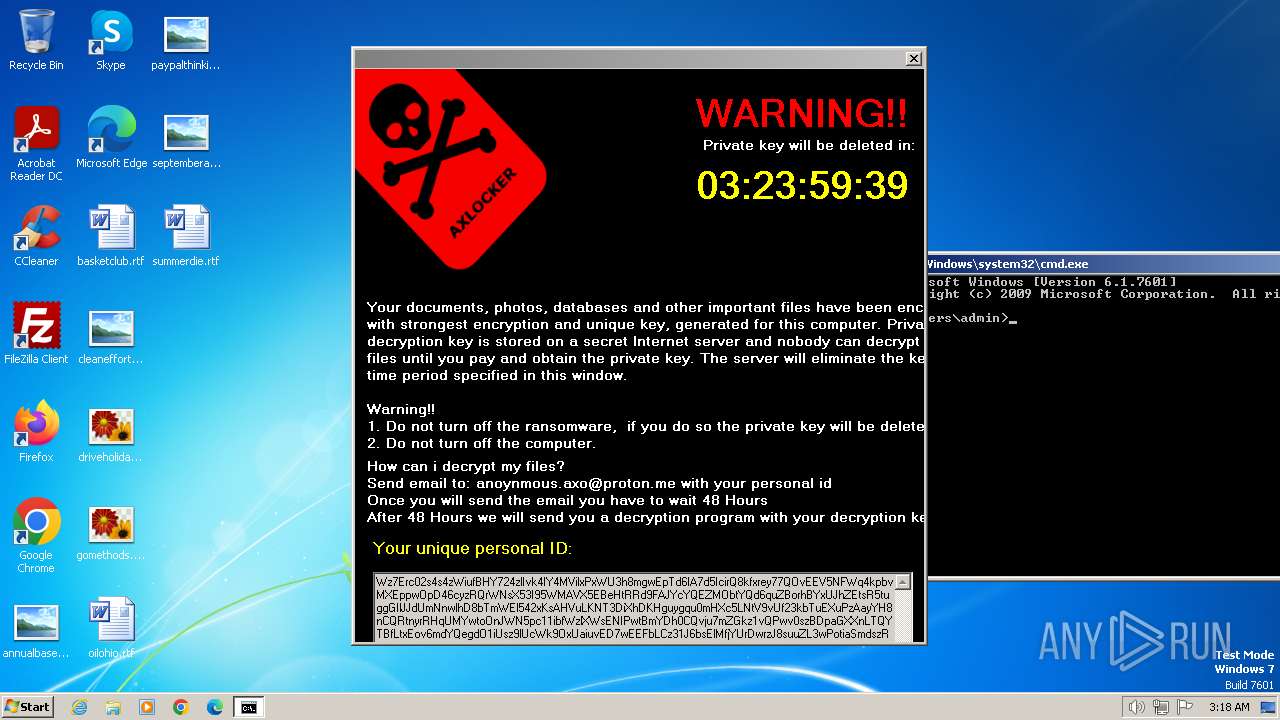Click in the cmd.exe command prompt area
Screen dimensions: 1280x720
[x=1104, y=425]
